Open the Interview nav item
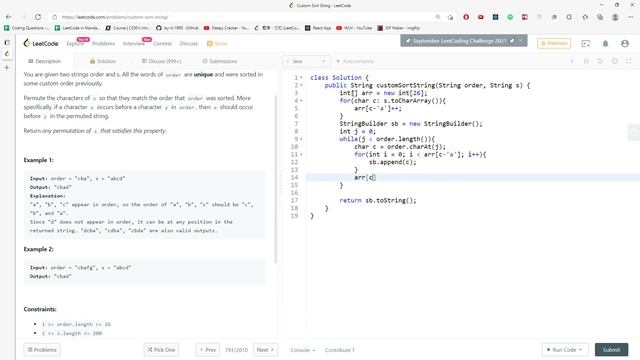 tap(133, 44)
